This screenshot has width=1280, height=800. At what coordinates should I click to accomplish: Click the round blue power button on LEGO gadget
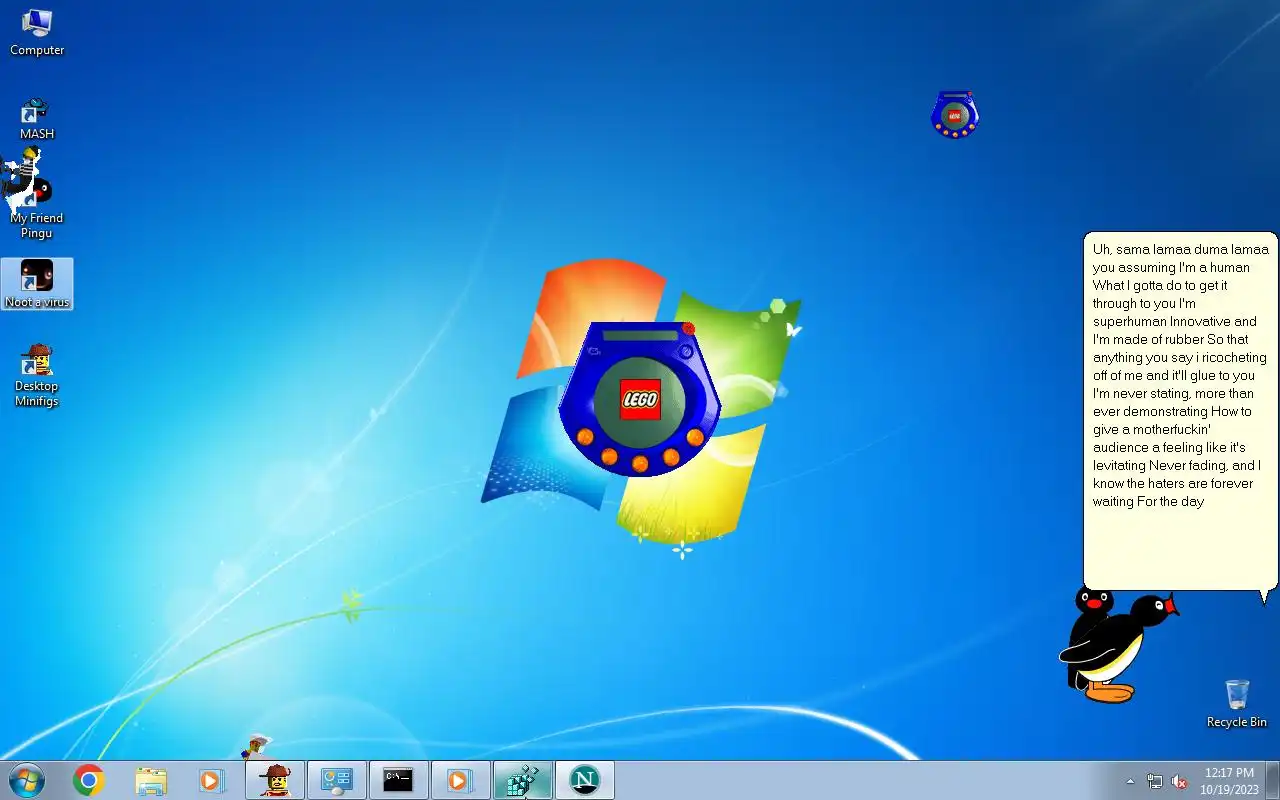[686, 352]
